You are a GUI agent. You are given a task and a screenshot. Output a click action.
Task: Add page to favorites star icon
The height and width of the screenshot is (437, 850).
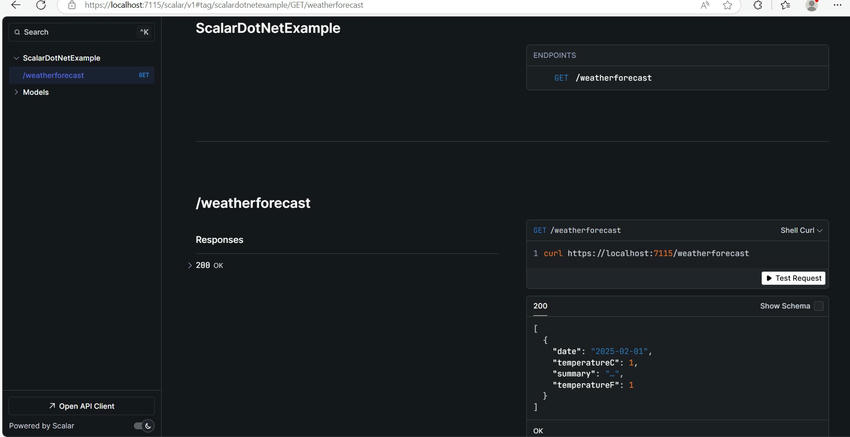(728, 5)
